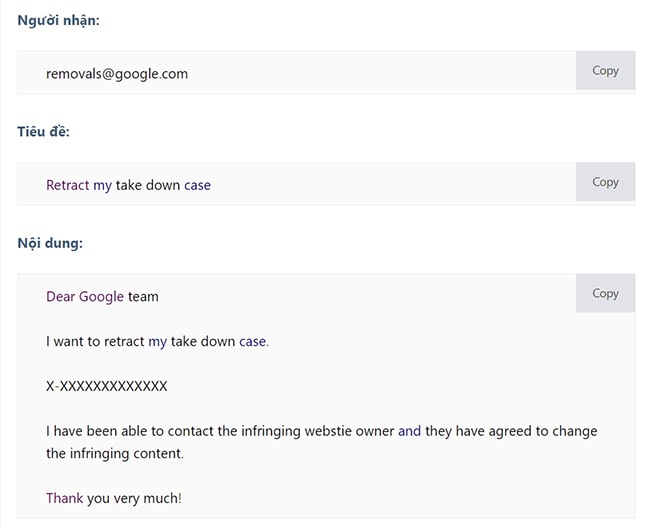Copy the recipient email address
650x528 pixels.
coord(605,71)
